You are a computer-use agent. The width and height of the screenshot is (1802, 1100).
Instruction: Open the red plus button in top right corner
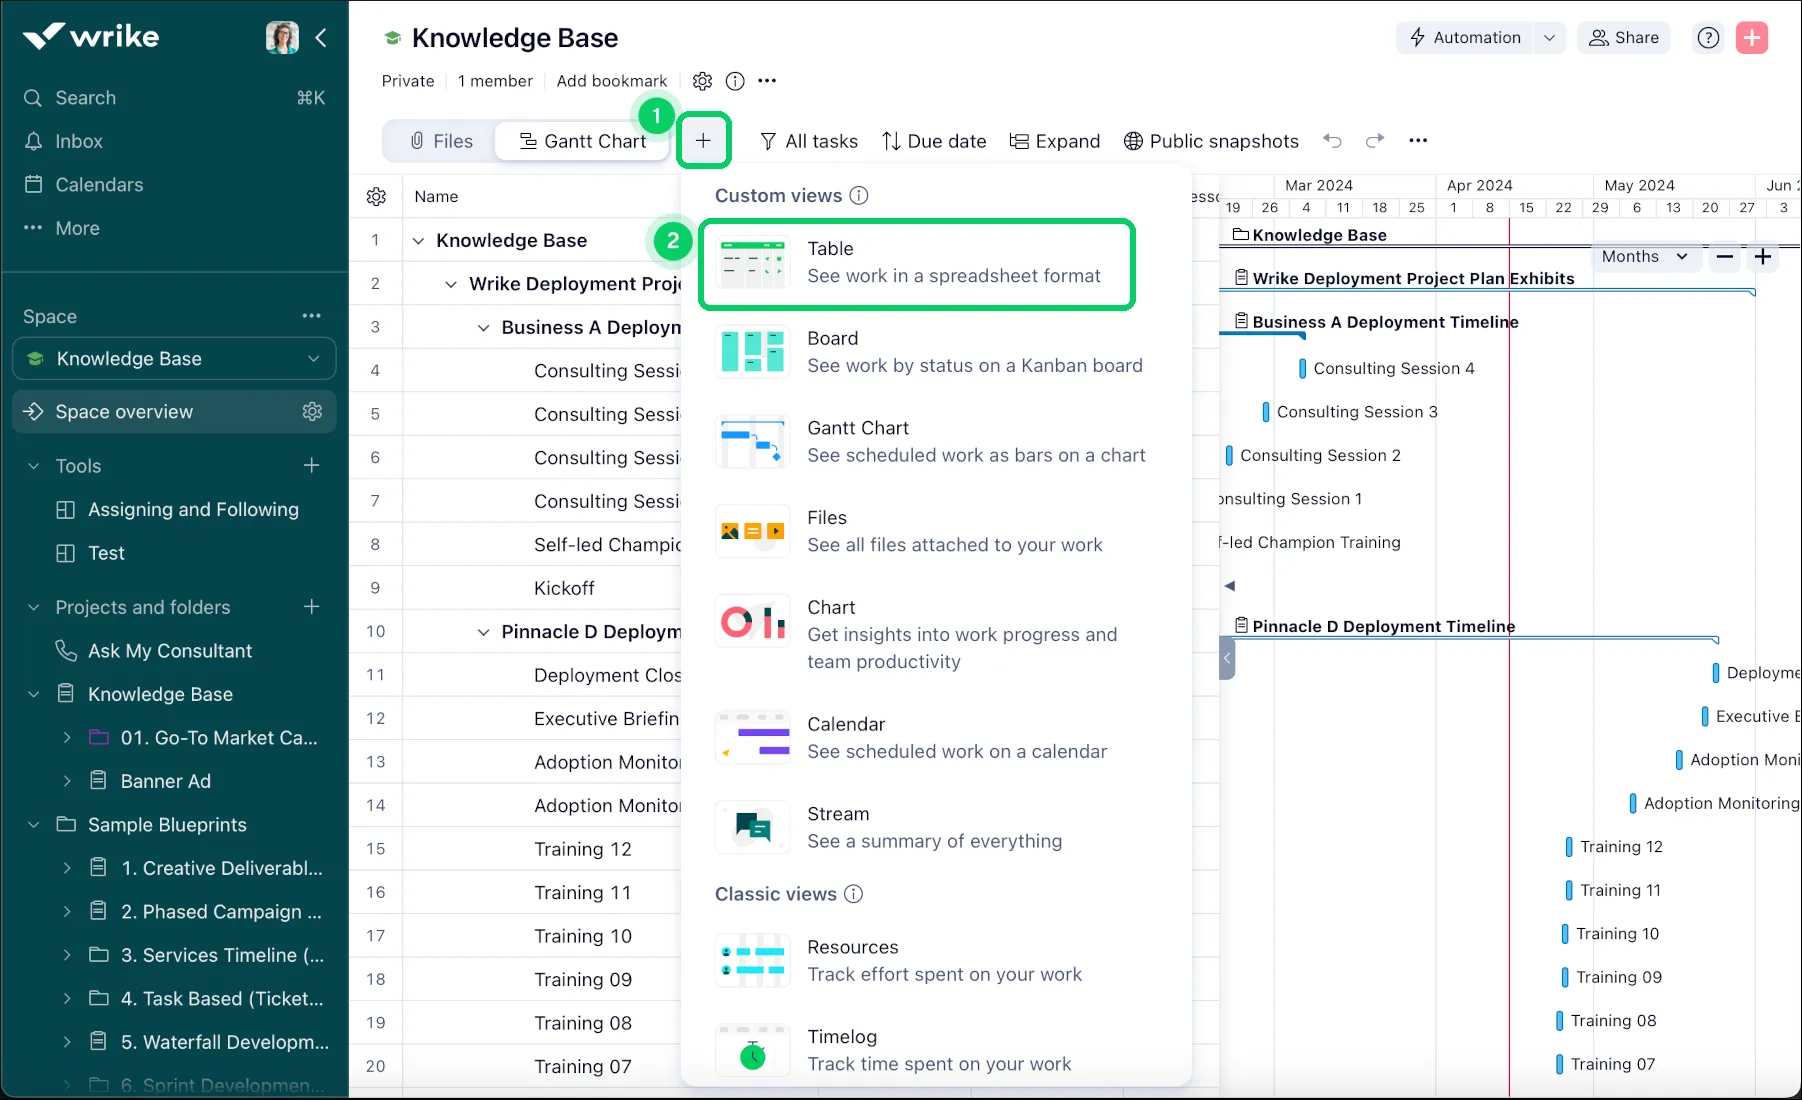[1751, 37]
